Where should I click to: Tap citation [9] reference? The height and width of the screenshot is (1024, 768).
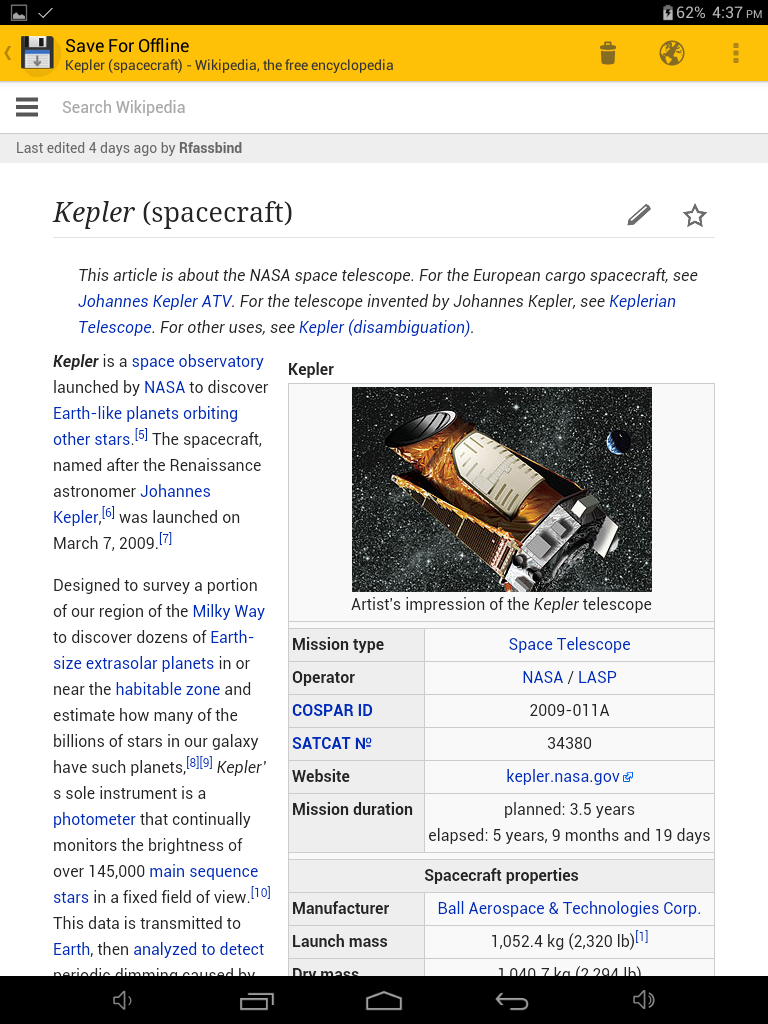206,762
